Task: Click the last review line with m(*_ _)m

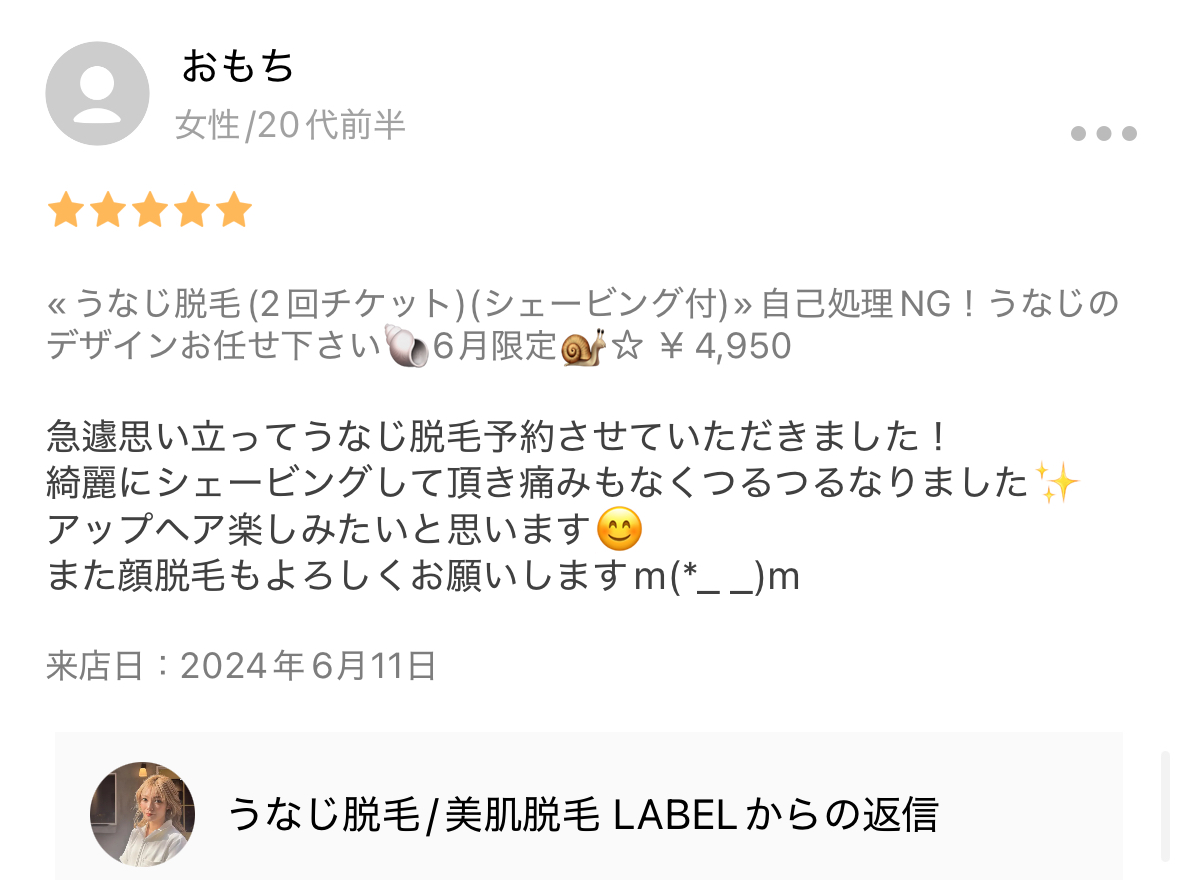Action: [x=423, y=576]
